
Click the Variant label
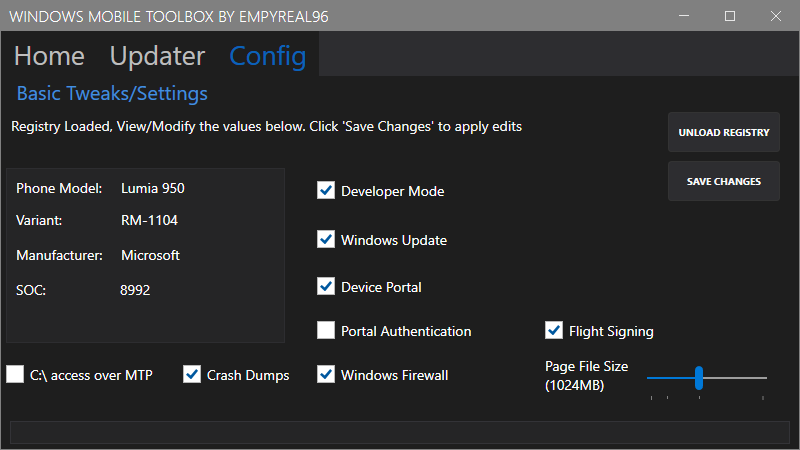[39, 220]
